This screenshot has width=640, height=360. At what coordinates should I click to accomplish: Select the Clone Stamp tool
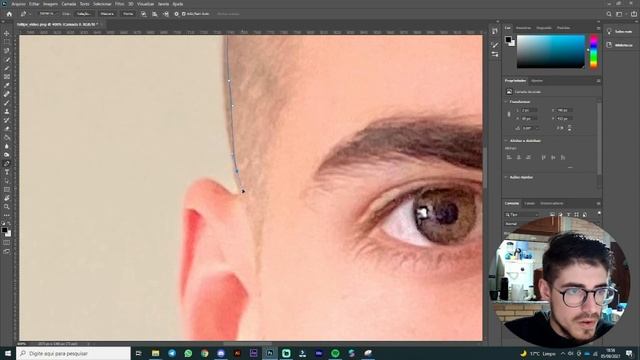(7, 111)
